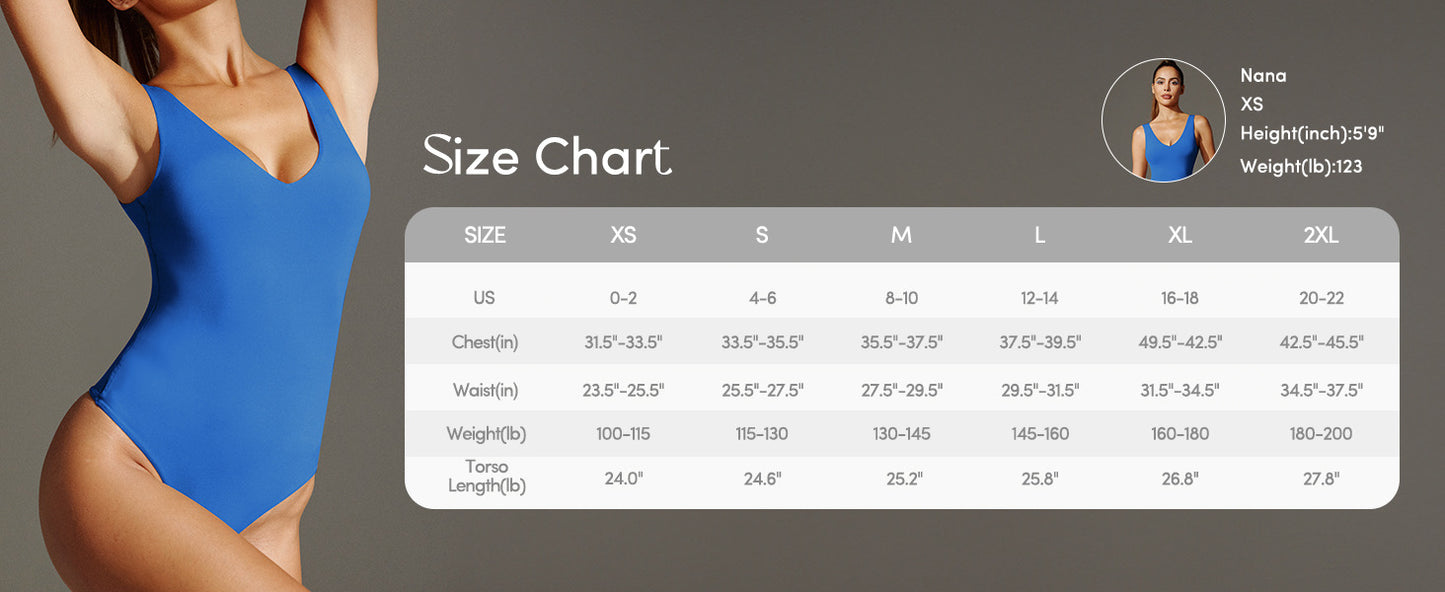Select the 2XL column header
The height and width of the screenshot is (592, 1445).
(1320, 235)
